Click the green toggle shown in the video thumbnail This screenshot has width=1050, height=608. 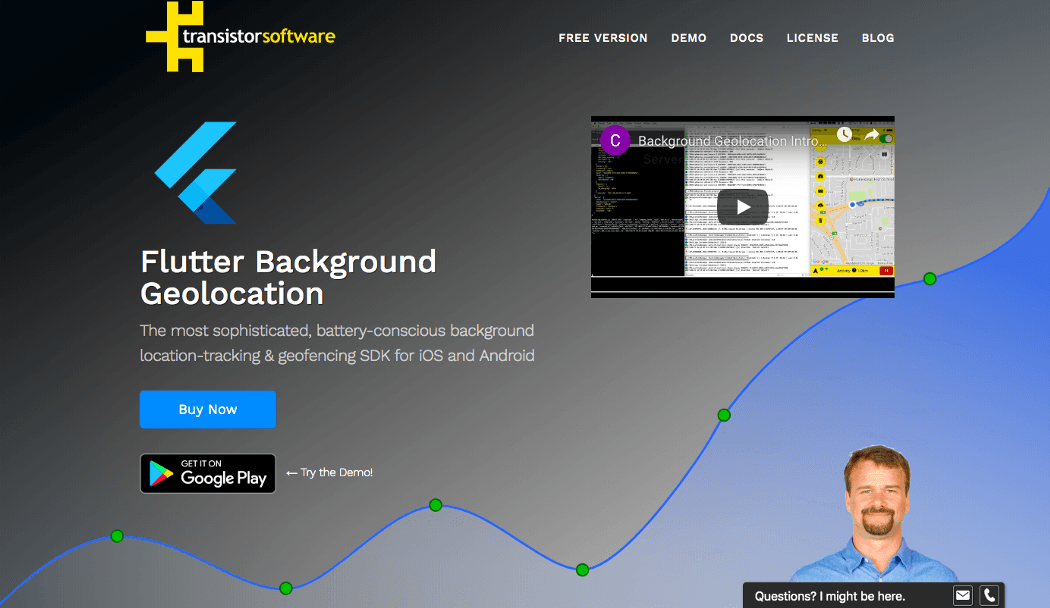[x=887, y=139]
